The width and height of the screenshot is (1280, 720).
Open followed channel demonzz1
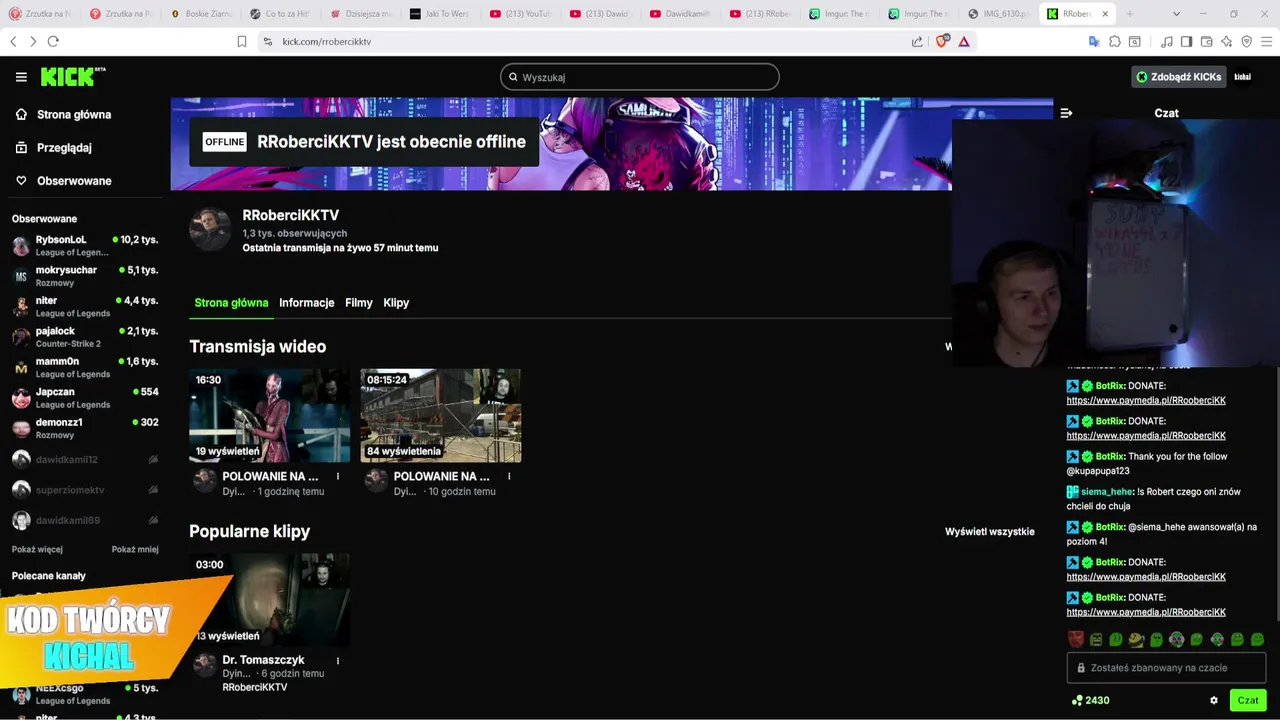pyautogui.click(x=85, y=428)
